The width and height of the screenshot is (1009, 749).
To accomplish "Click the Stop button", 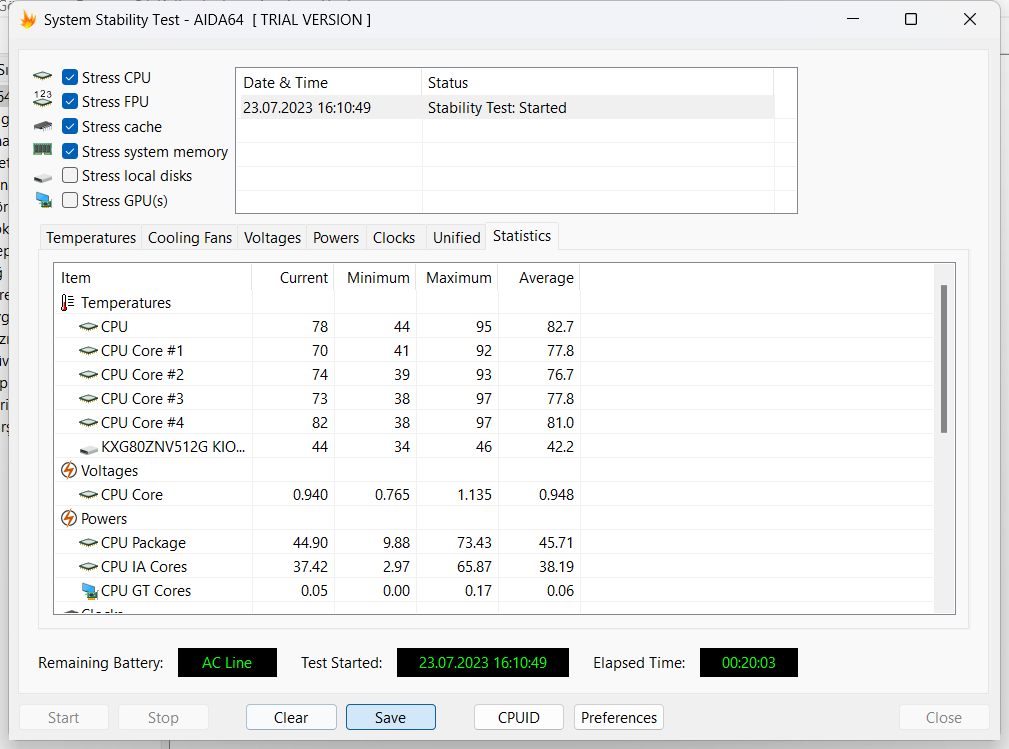I will click(163, 717).
